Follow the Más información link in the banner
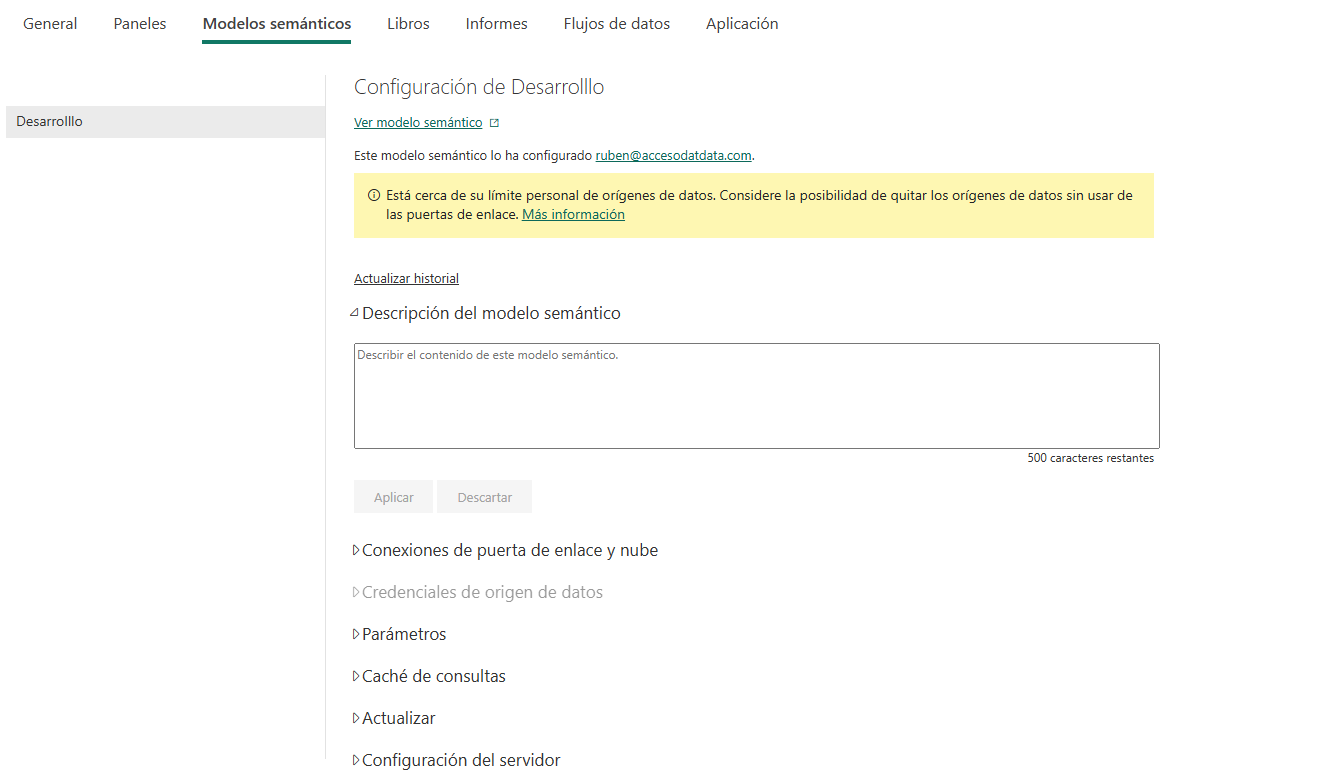The image size is (1318, 781). point(573,215)
